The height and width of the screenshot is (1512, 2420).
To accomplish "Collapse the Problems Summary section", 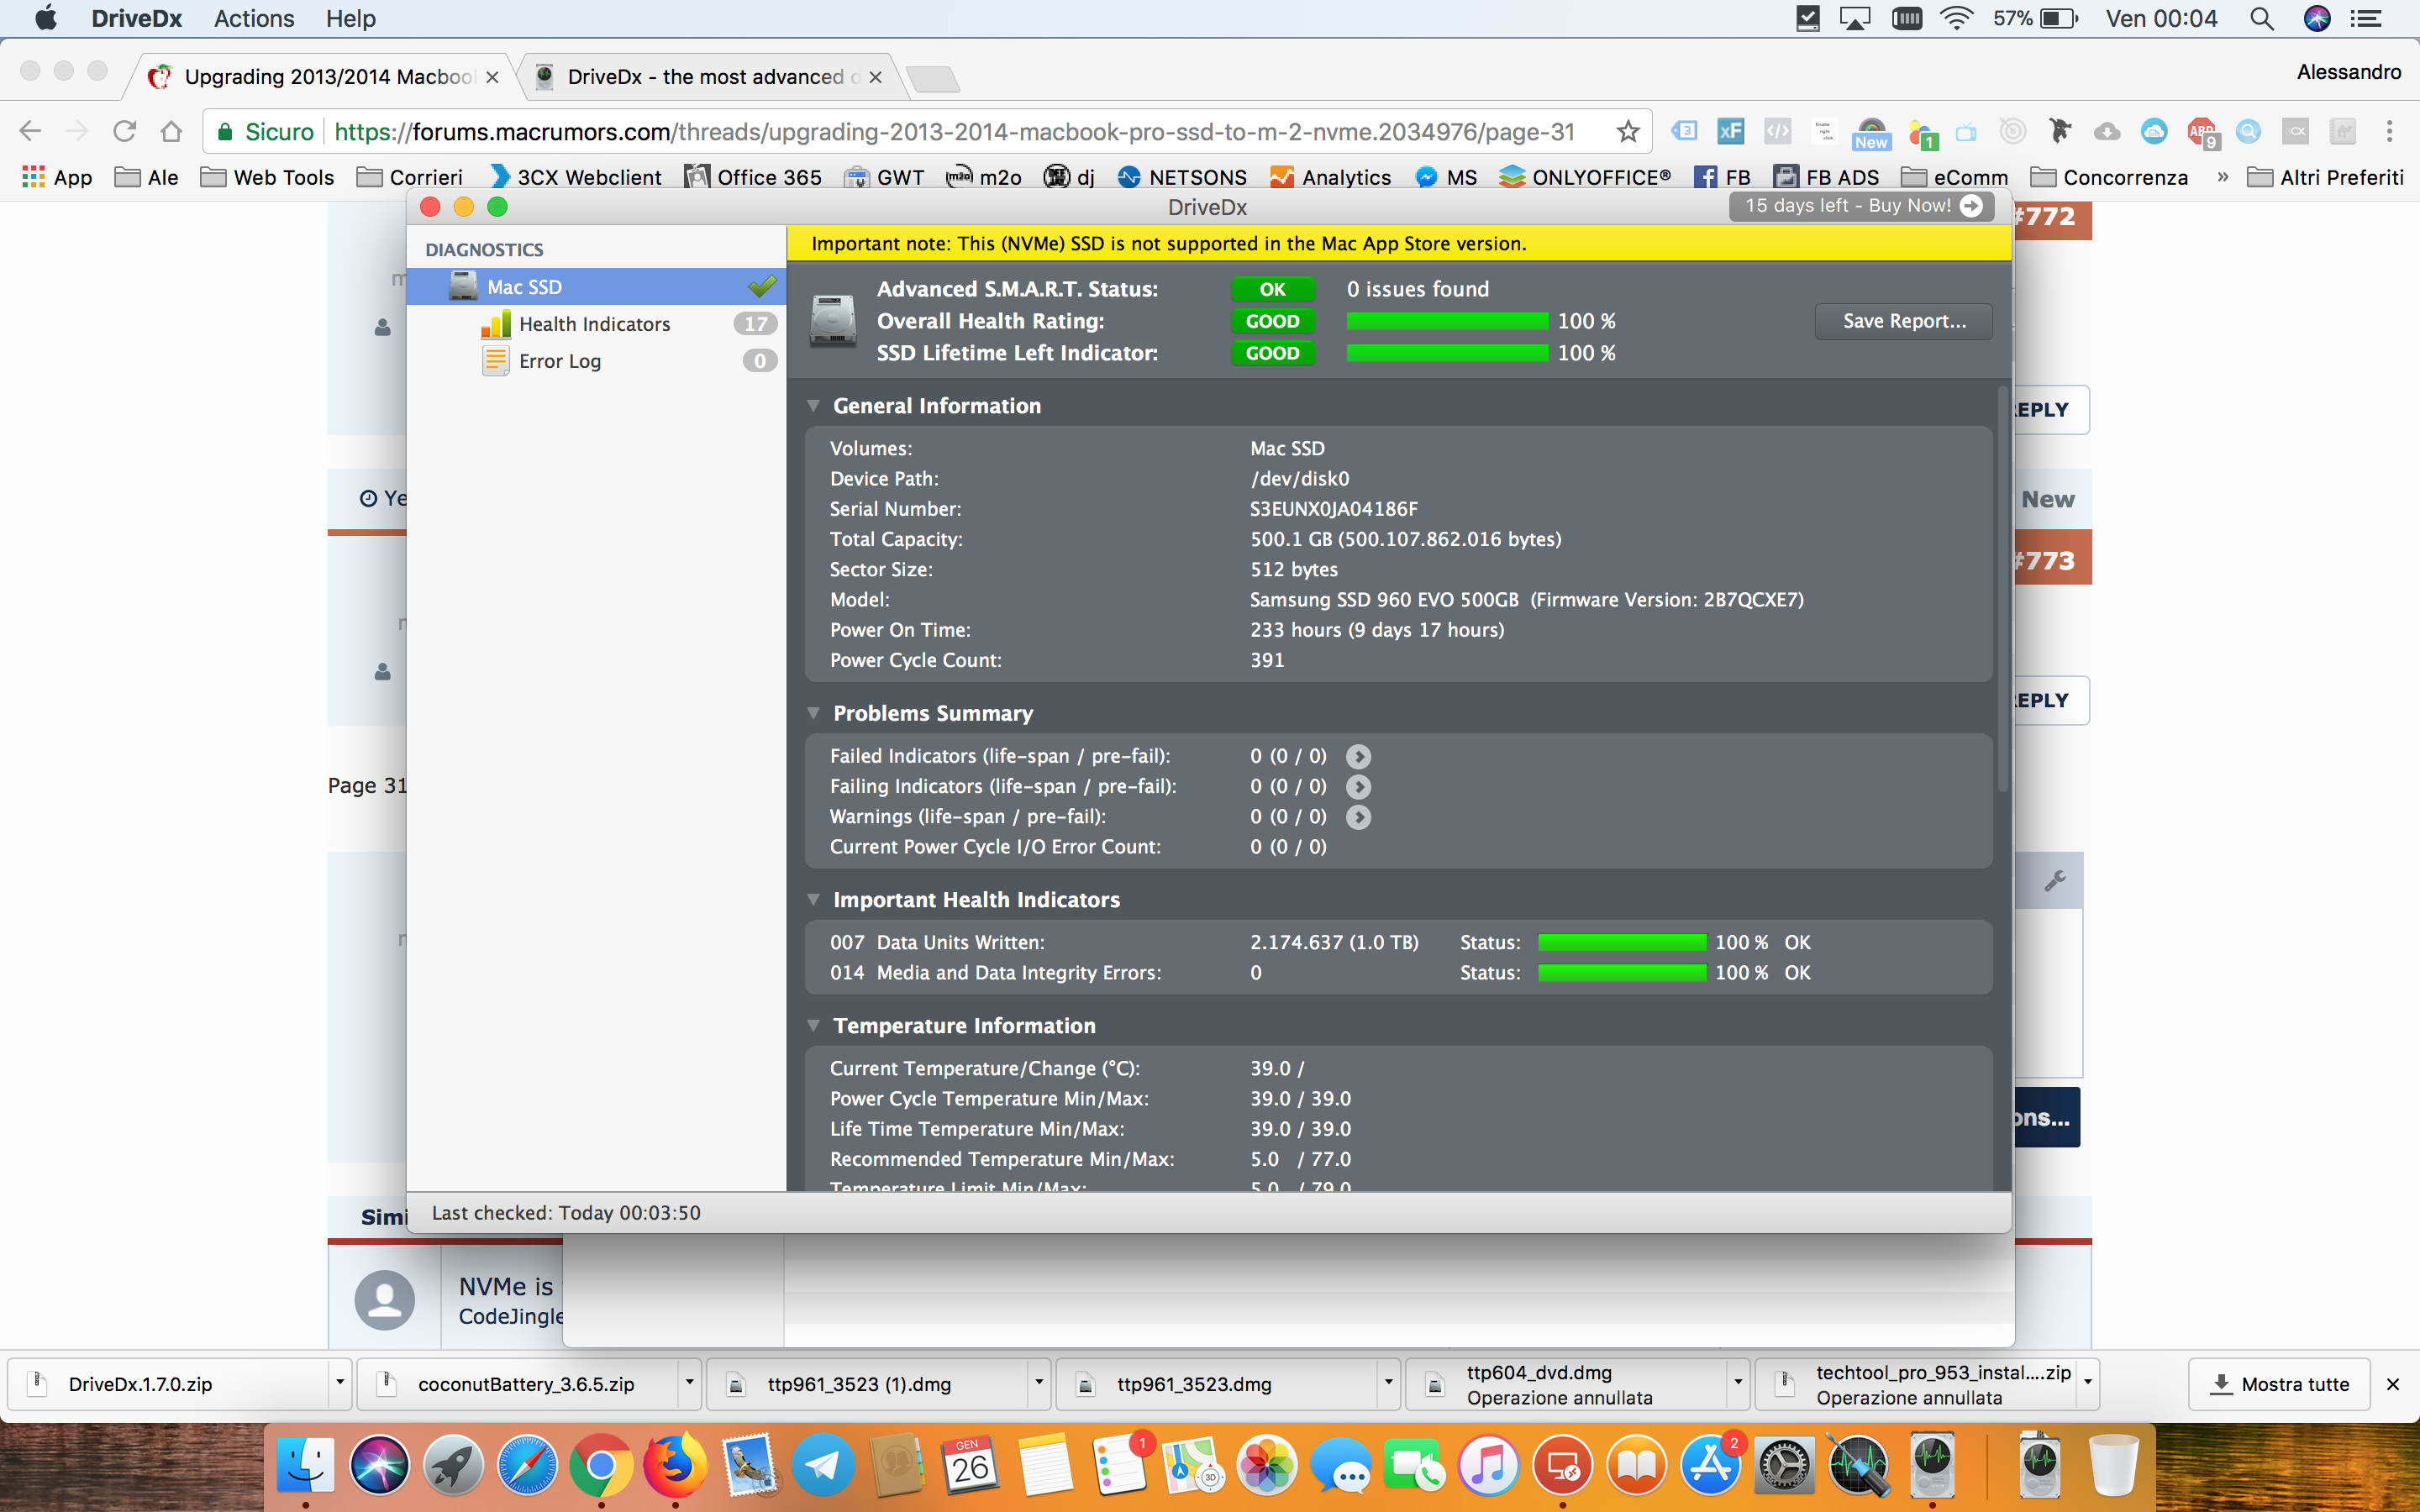I will coord(813,713).
